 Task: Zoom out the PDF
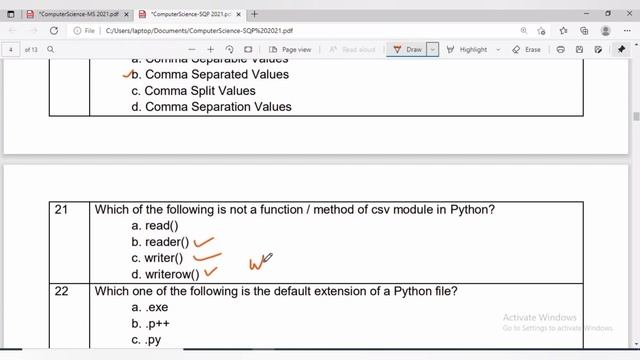coord(192,49)
